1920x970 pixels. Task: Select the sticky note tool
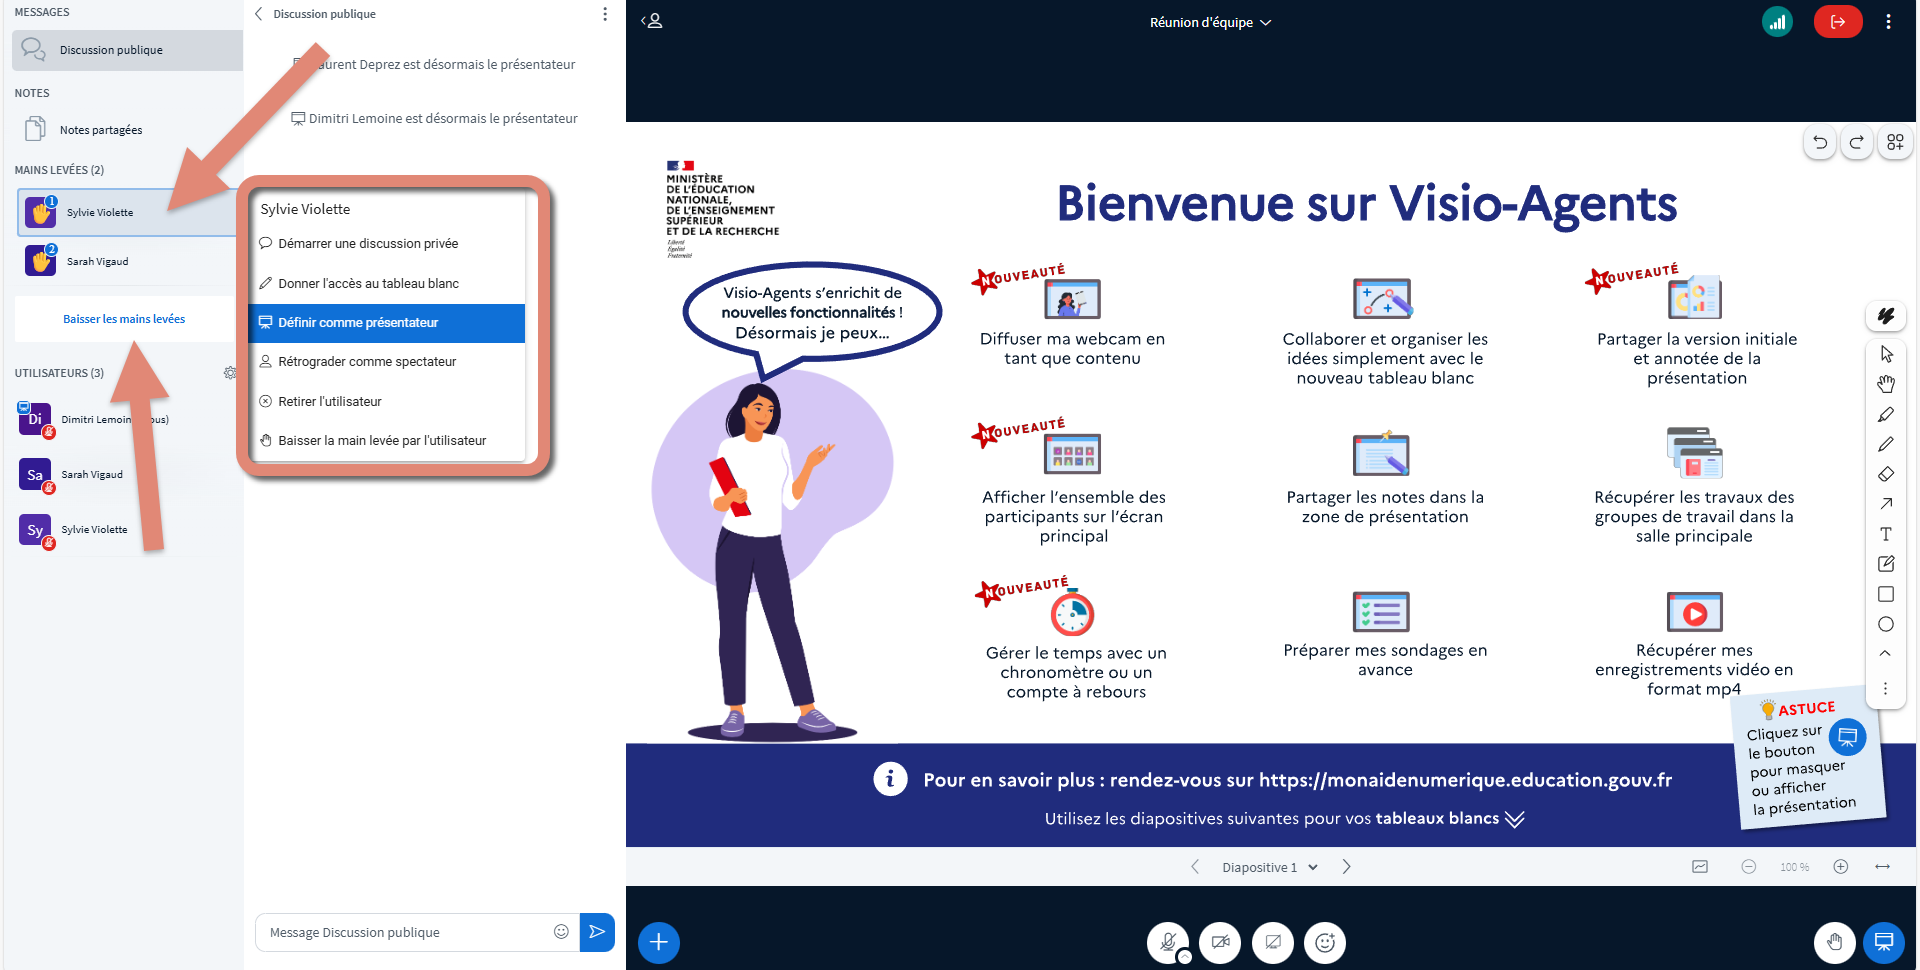coord(1886,564)
